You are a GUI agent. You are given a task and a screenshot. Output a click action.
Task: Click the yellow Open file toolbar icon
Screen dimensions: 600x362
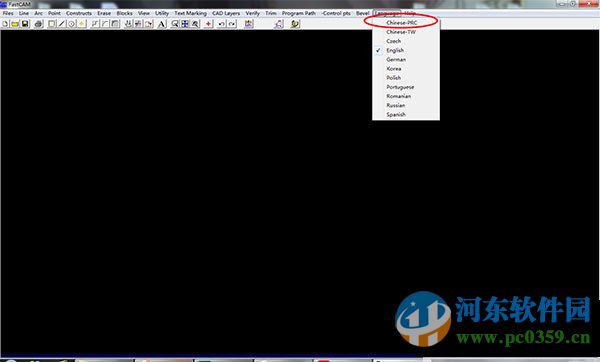click(x=15, y=24)
